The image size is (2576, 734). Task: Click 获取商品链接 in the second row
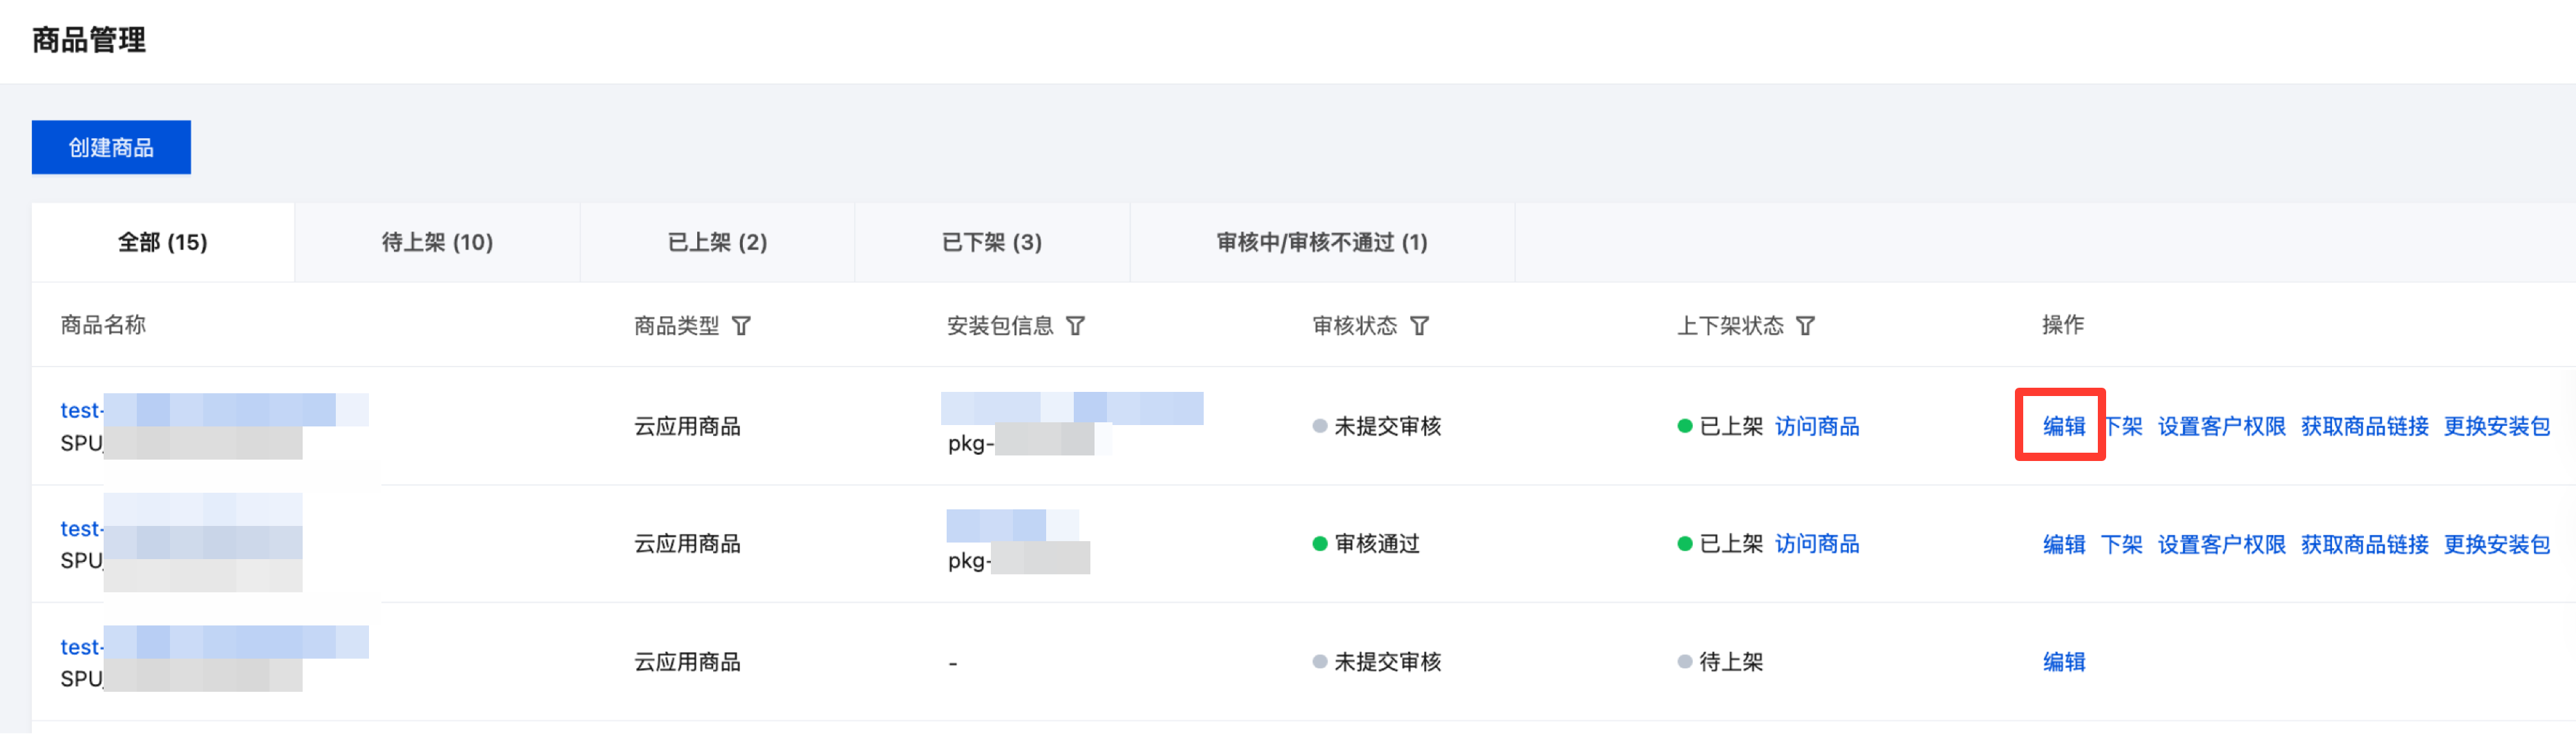coord(2364,544)
